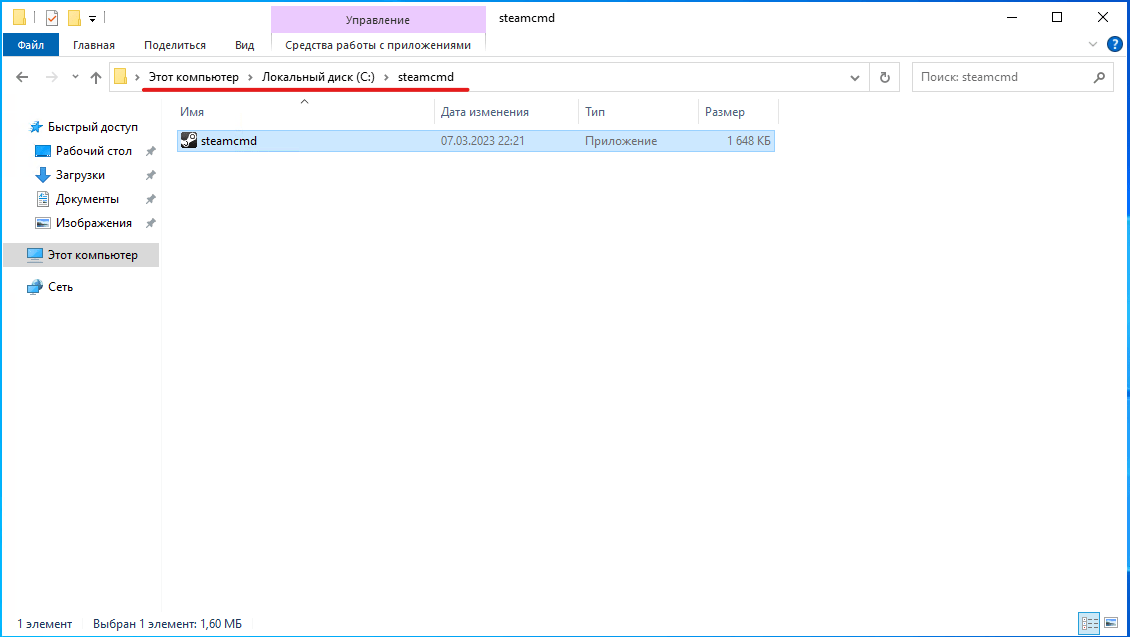Click Локальный диск (C:) in the breadcrumb
Viewport: 1130px width, 637px height.
pyautogui.click(x=318, y=77)
